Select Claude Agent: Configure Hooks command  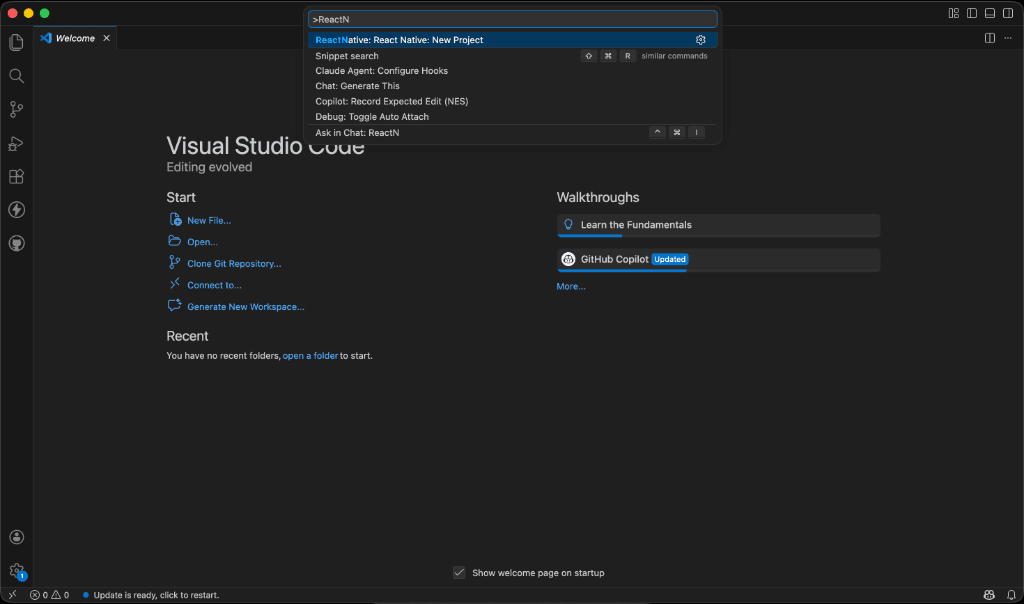pyautogui.click(x=513, y=71)
